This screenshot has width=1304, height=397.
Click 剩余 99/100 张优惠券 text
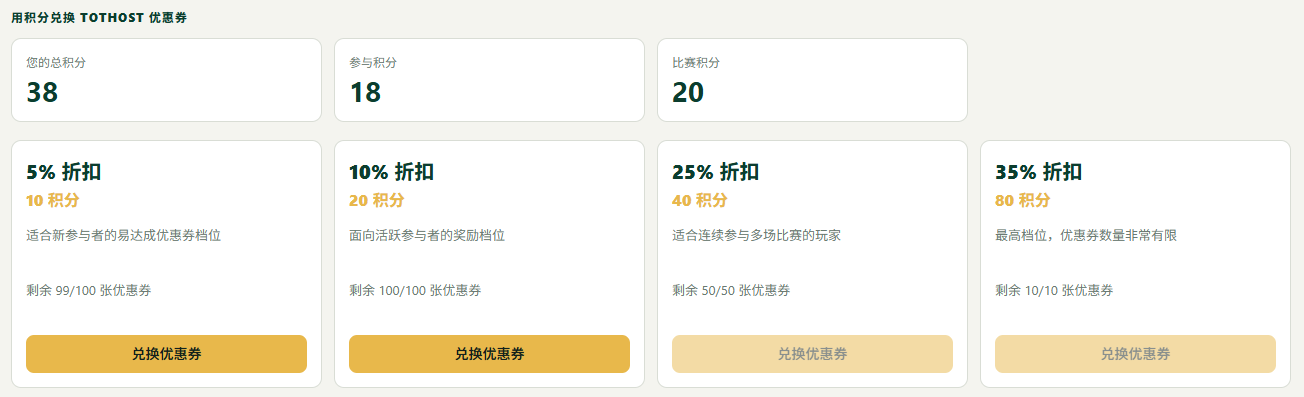89,291
